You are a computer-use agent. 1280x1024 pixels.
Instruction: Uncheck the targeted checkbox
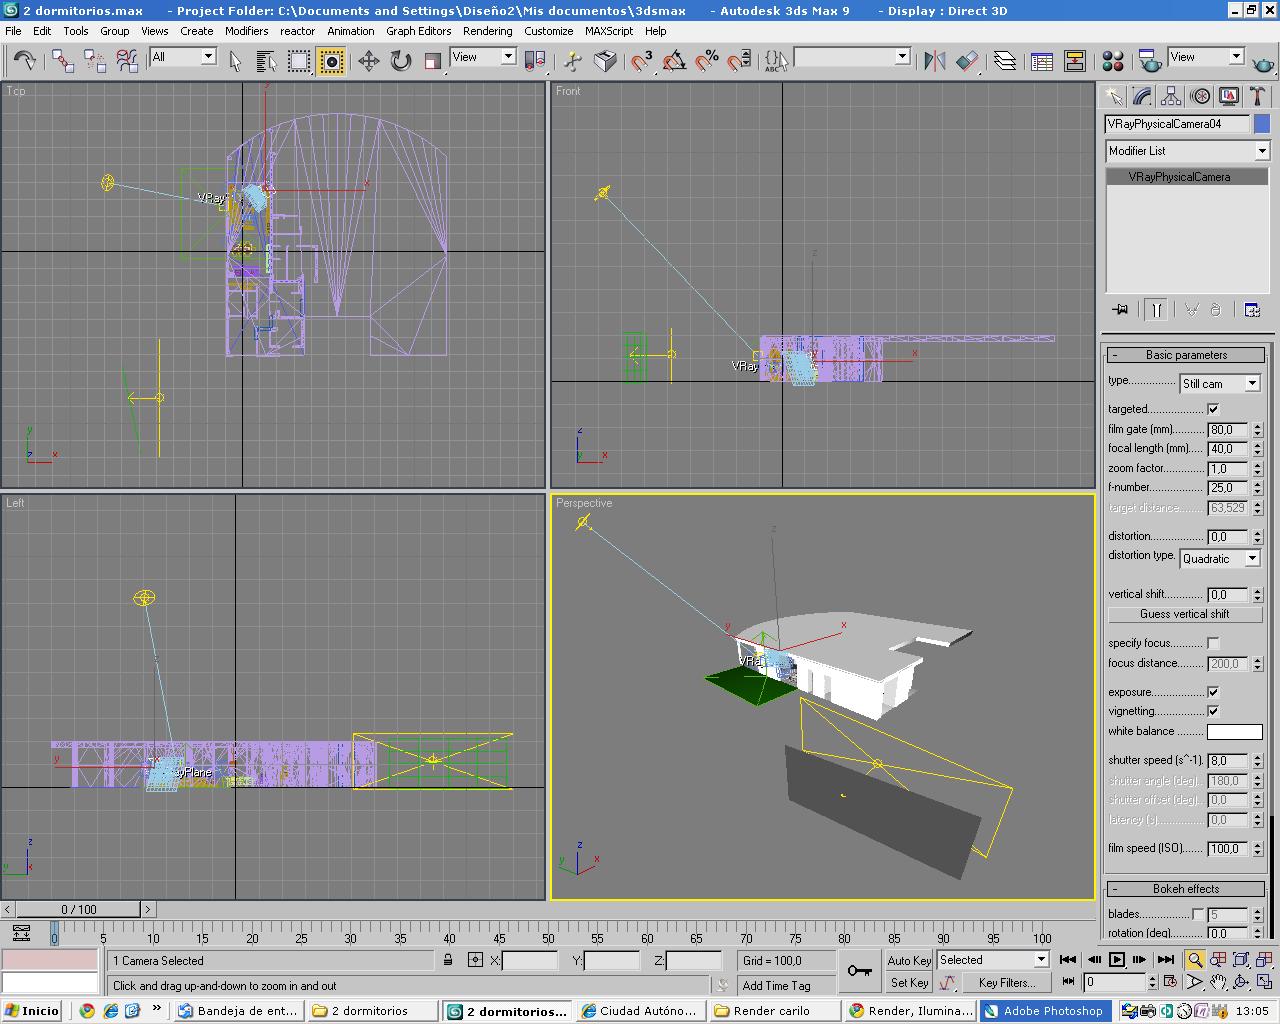1213,409
